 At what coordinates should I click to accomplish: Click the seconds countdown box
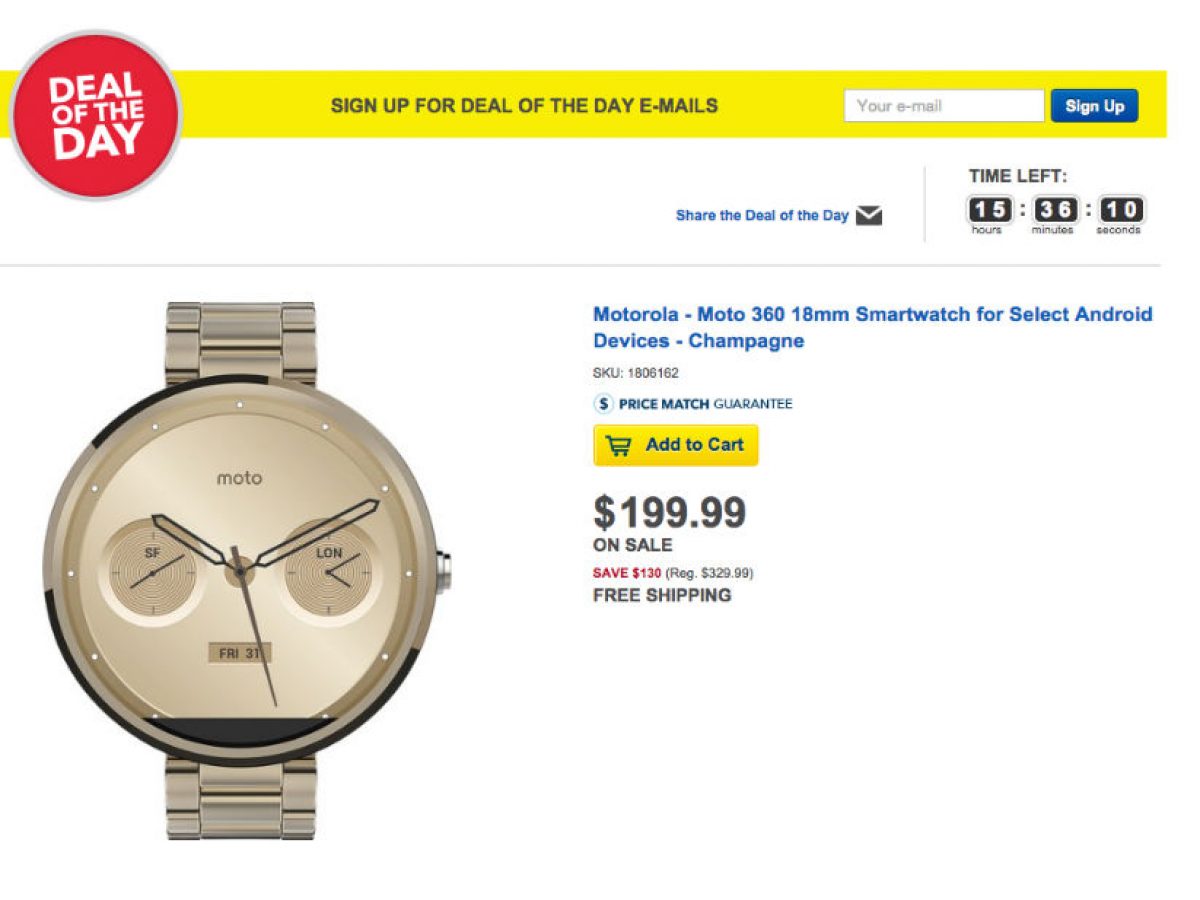(x=1120, y=211)
